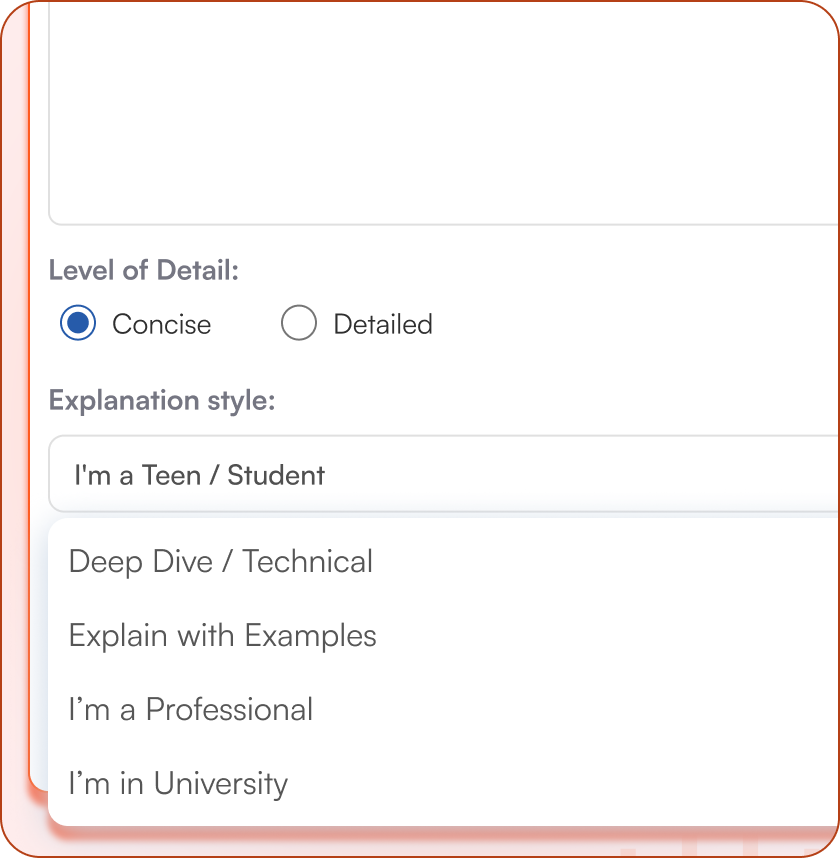Set explanation style to Explain with Examples

pos(222,636)
